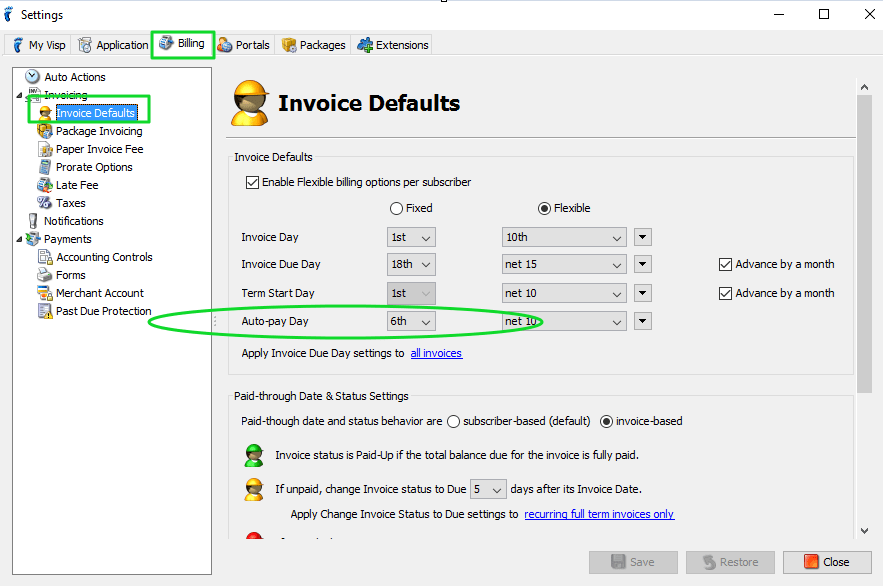Click the Restore button
The width and height of the screenshot is (883, 586).
[x=730, y=562]
